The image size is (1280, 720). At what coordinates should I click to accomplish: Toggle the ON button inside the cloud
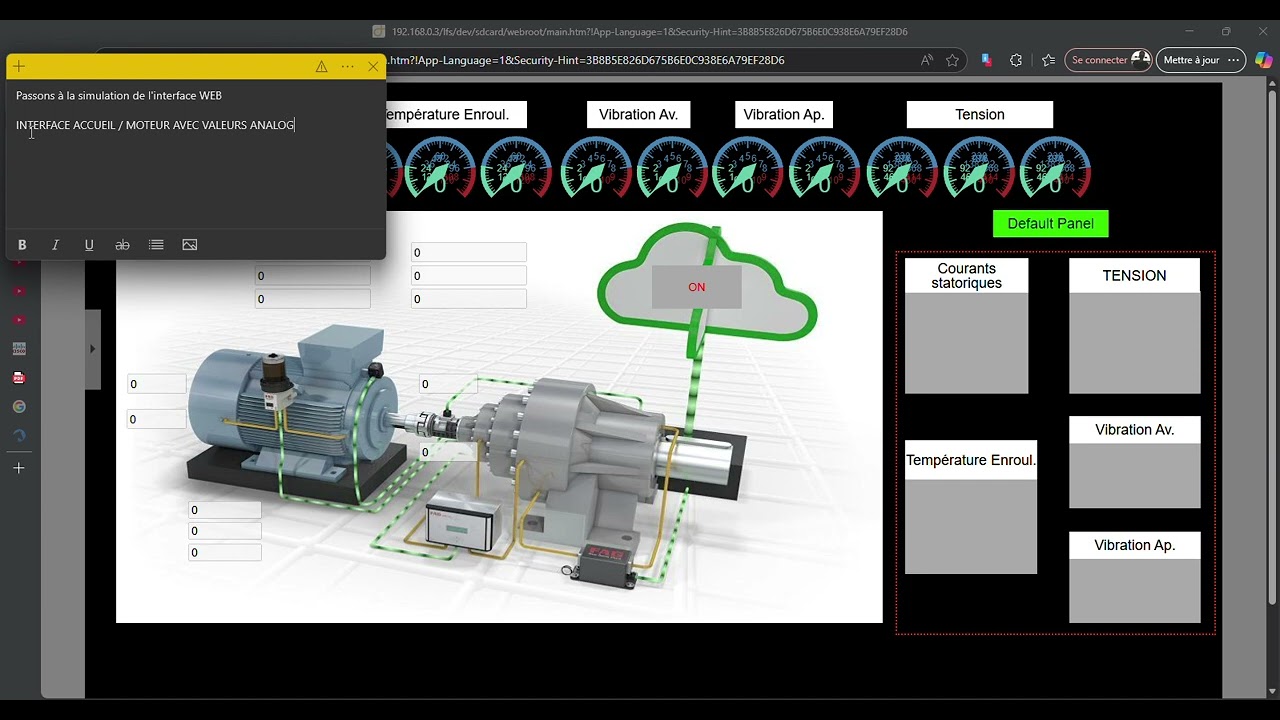[697, 287]
